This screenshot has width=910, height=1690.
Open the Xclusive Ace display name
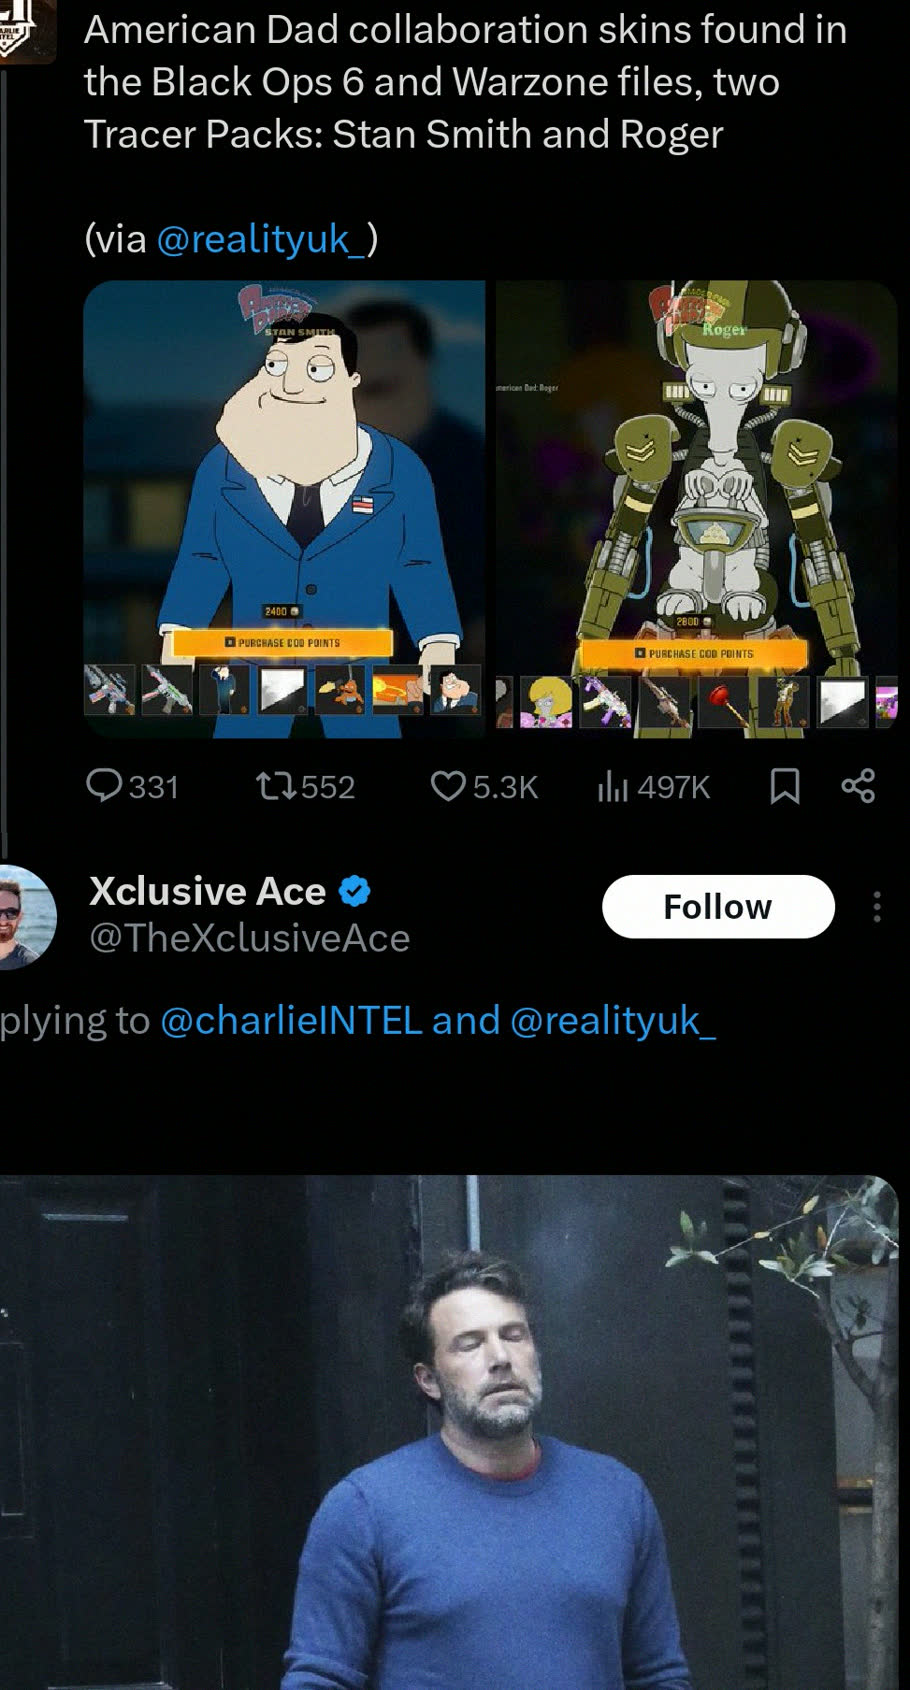tap(207, 890)
